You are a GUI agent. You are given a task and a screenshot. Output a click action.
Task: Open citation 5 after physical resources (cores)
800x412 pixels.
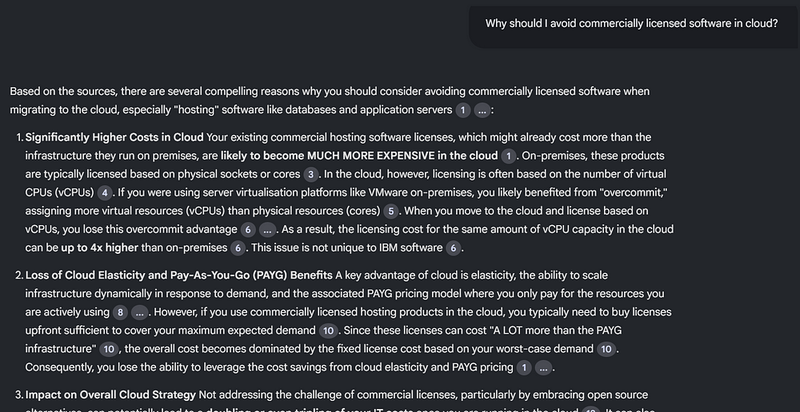(x=390, y=211)
